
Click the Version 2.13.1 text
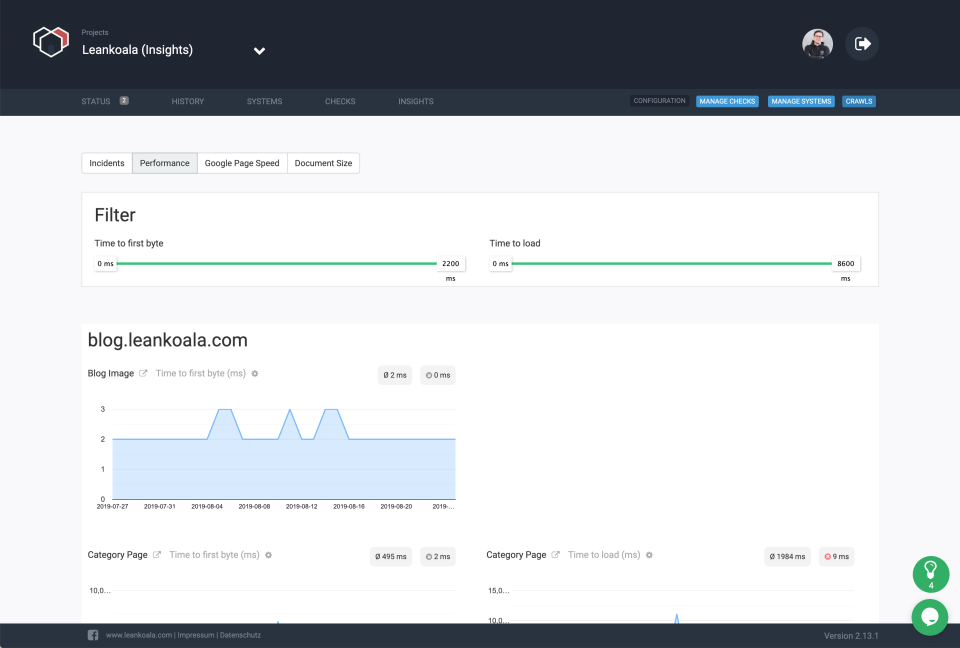[x=851, y=636]
